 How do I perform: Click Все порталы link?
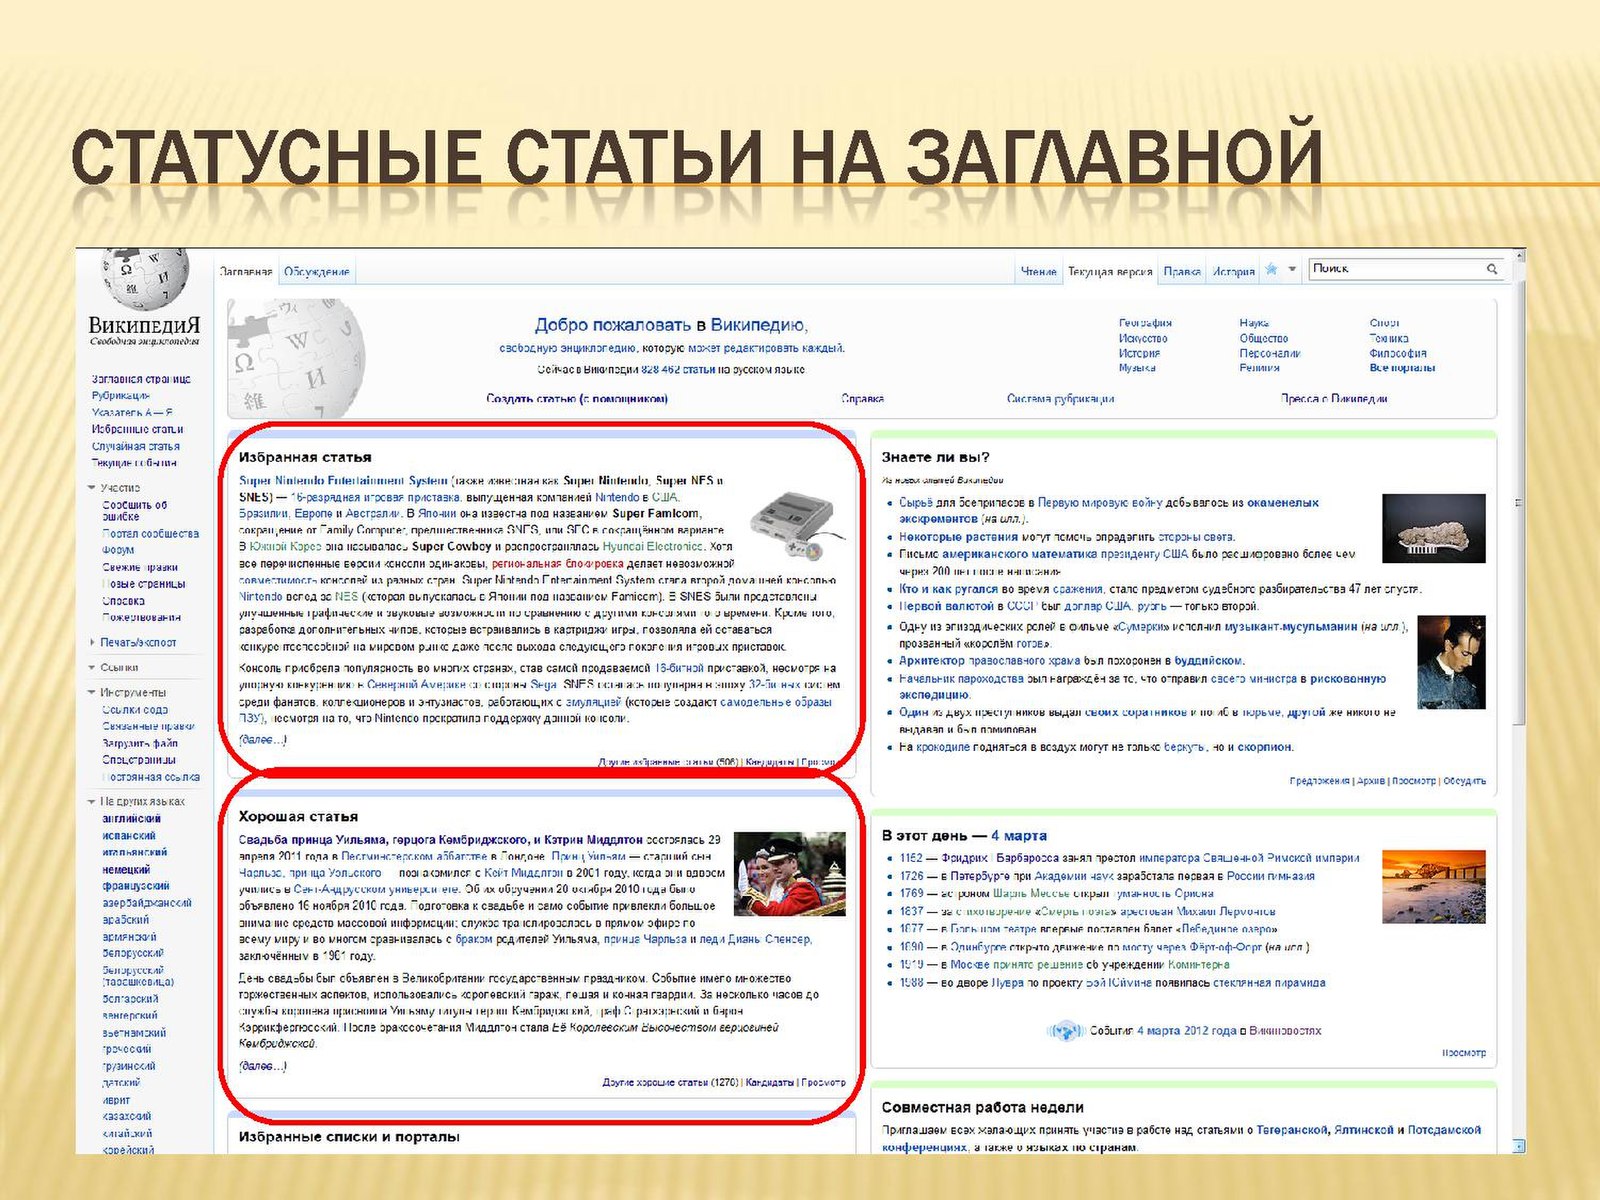pyautogui.click(x=1402, y=368)
